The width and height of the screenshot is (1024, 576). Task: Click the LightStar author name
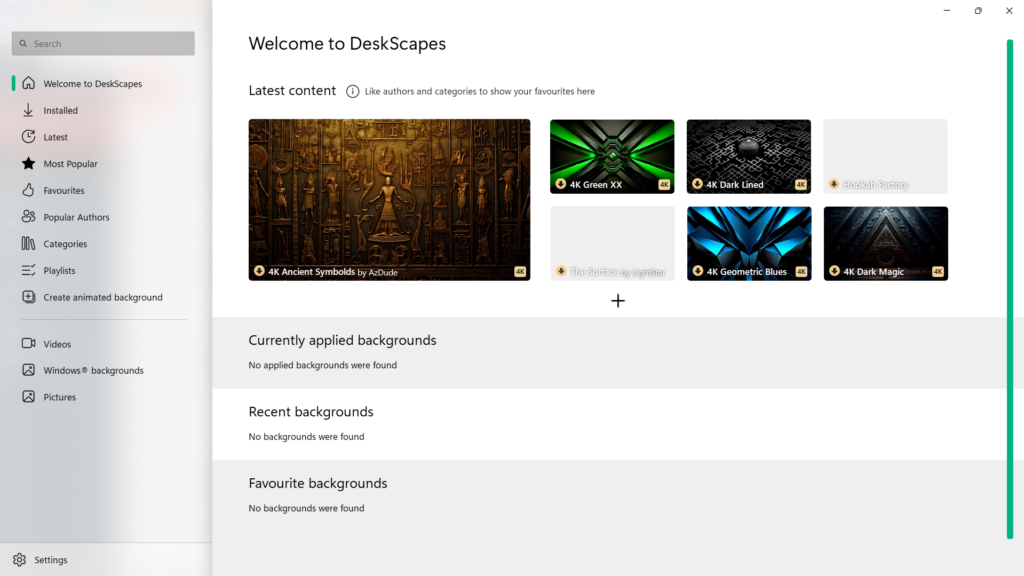pyautogui.click(x=649, y=272)
